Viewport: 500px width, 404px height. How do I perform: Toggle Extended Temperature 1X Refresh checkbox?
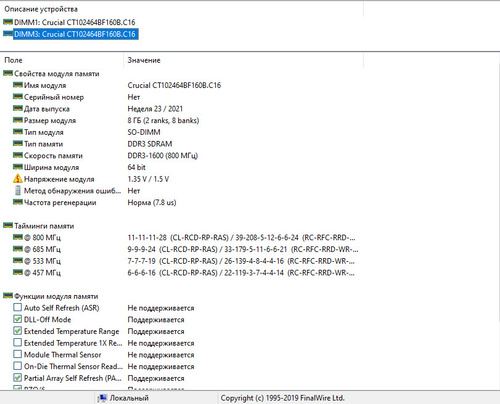[18, 342]
